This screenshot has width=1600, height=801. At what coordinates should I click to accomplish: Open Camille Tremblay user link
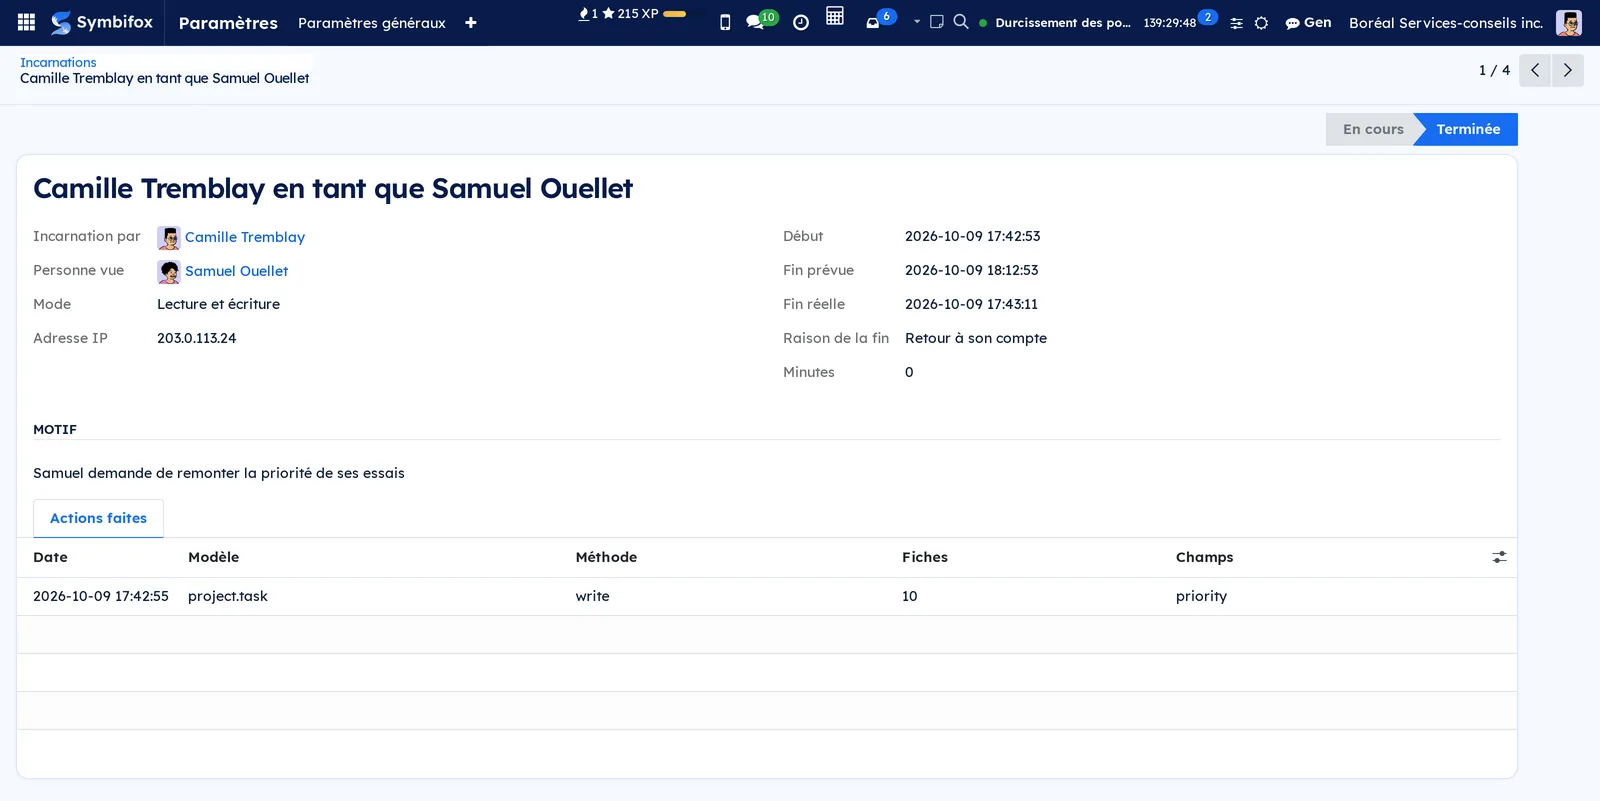tap(245, 237)
